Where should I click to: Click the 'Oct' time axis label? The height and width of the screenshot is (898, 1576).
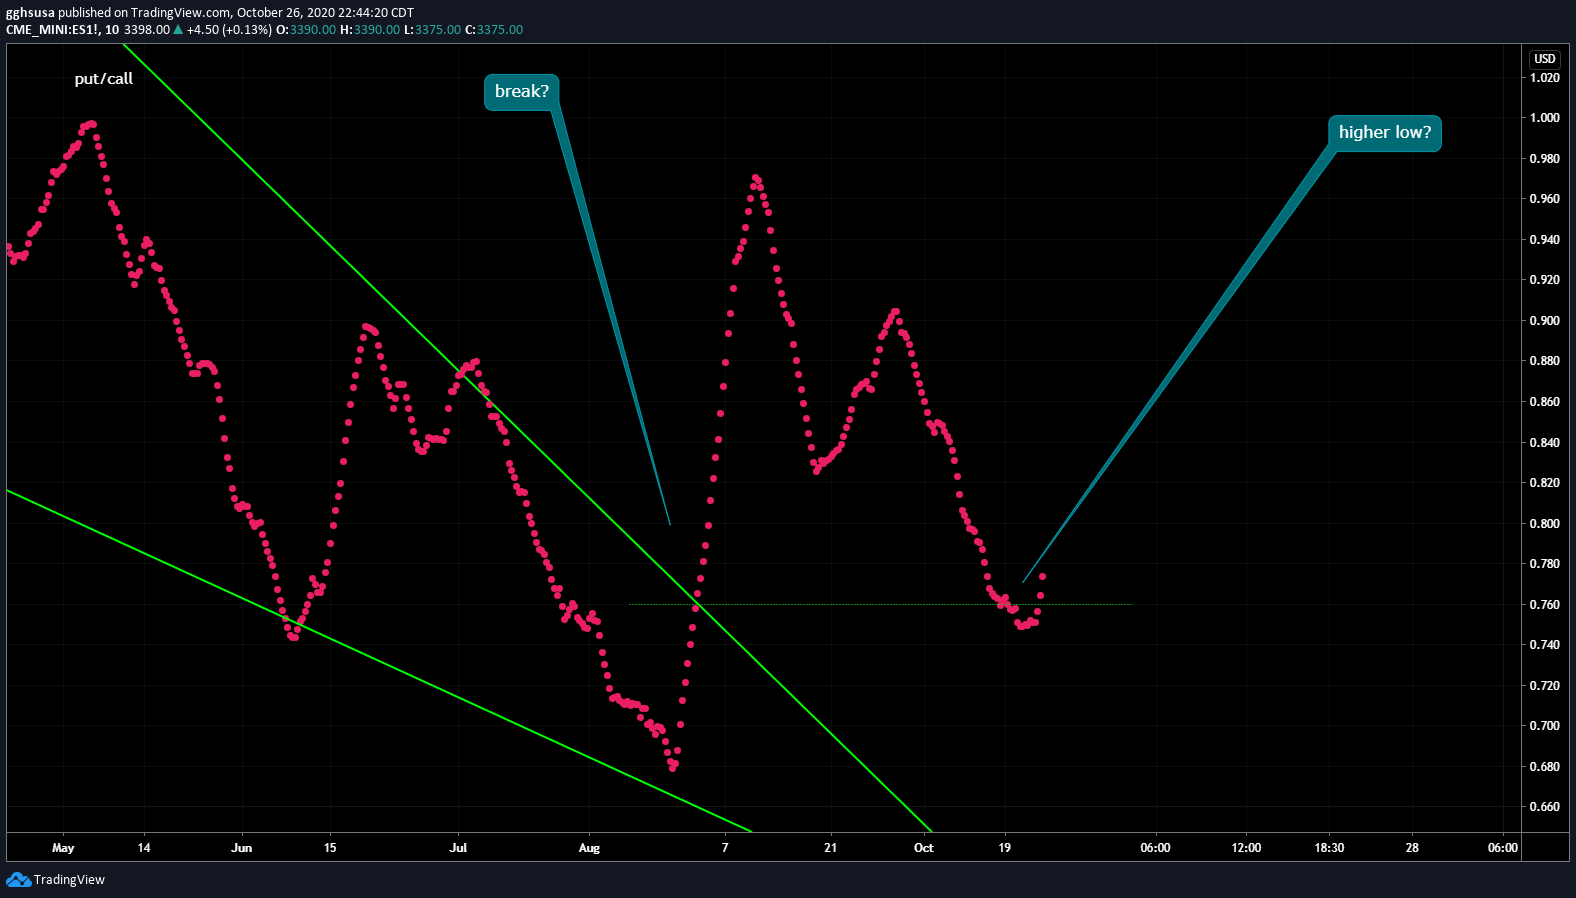[924, 848]
